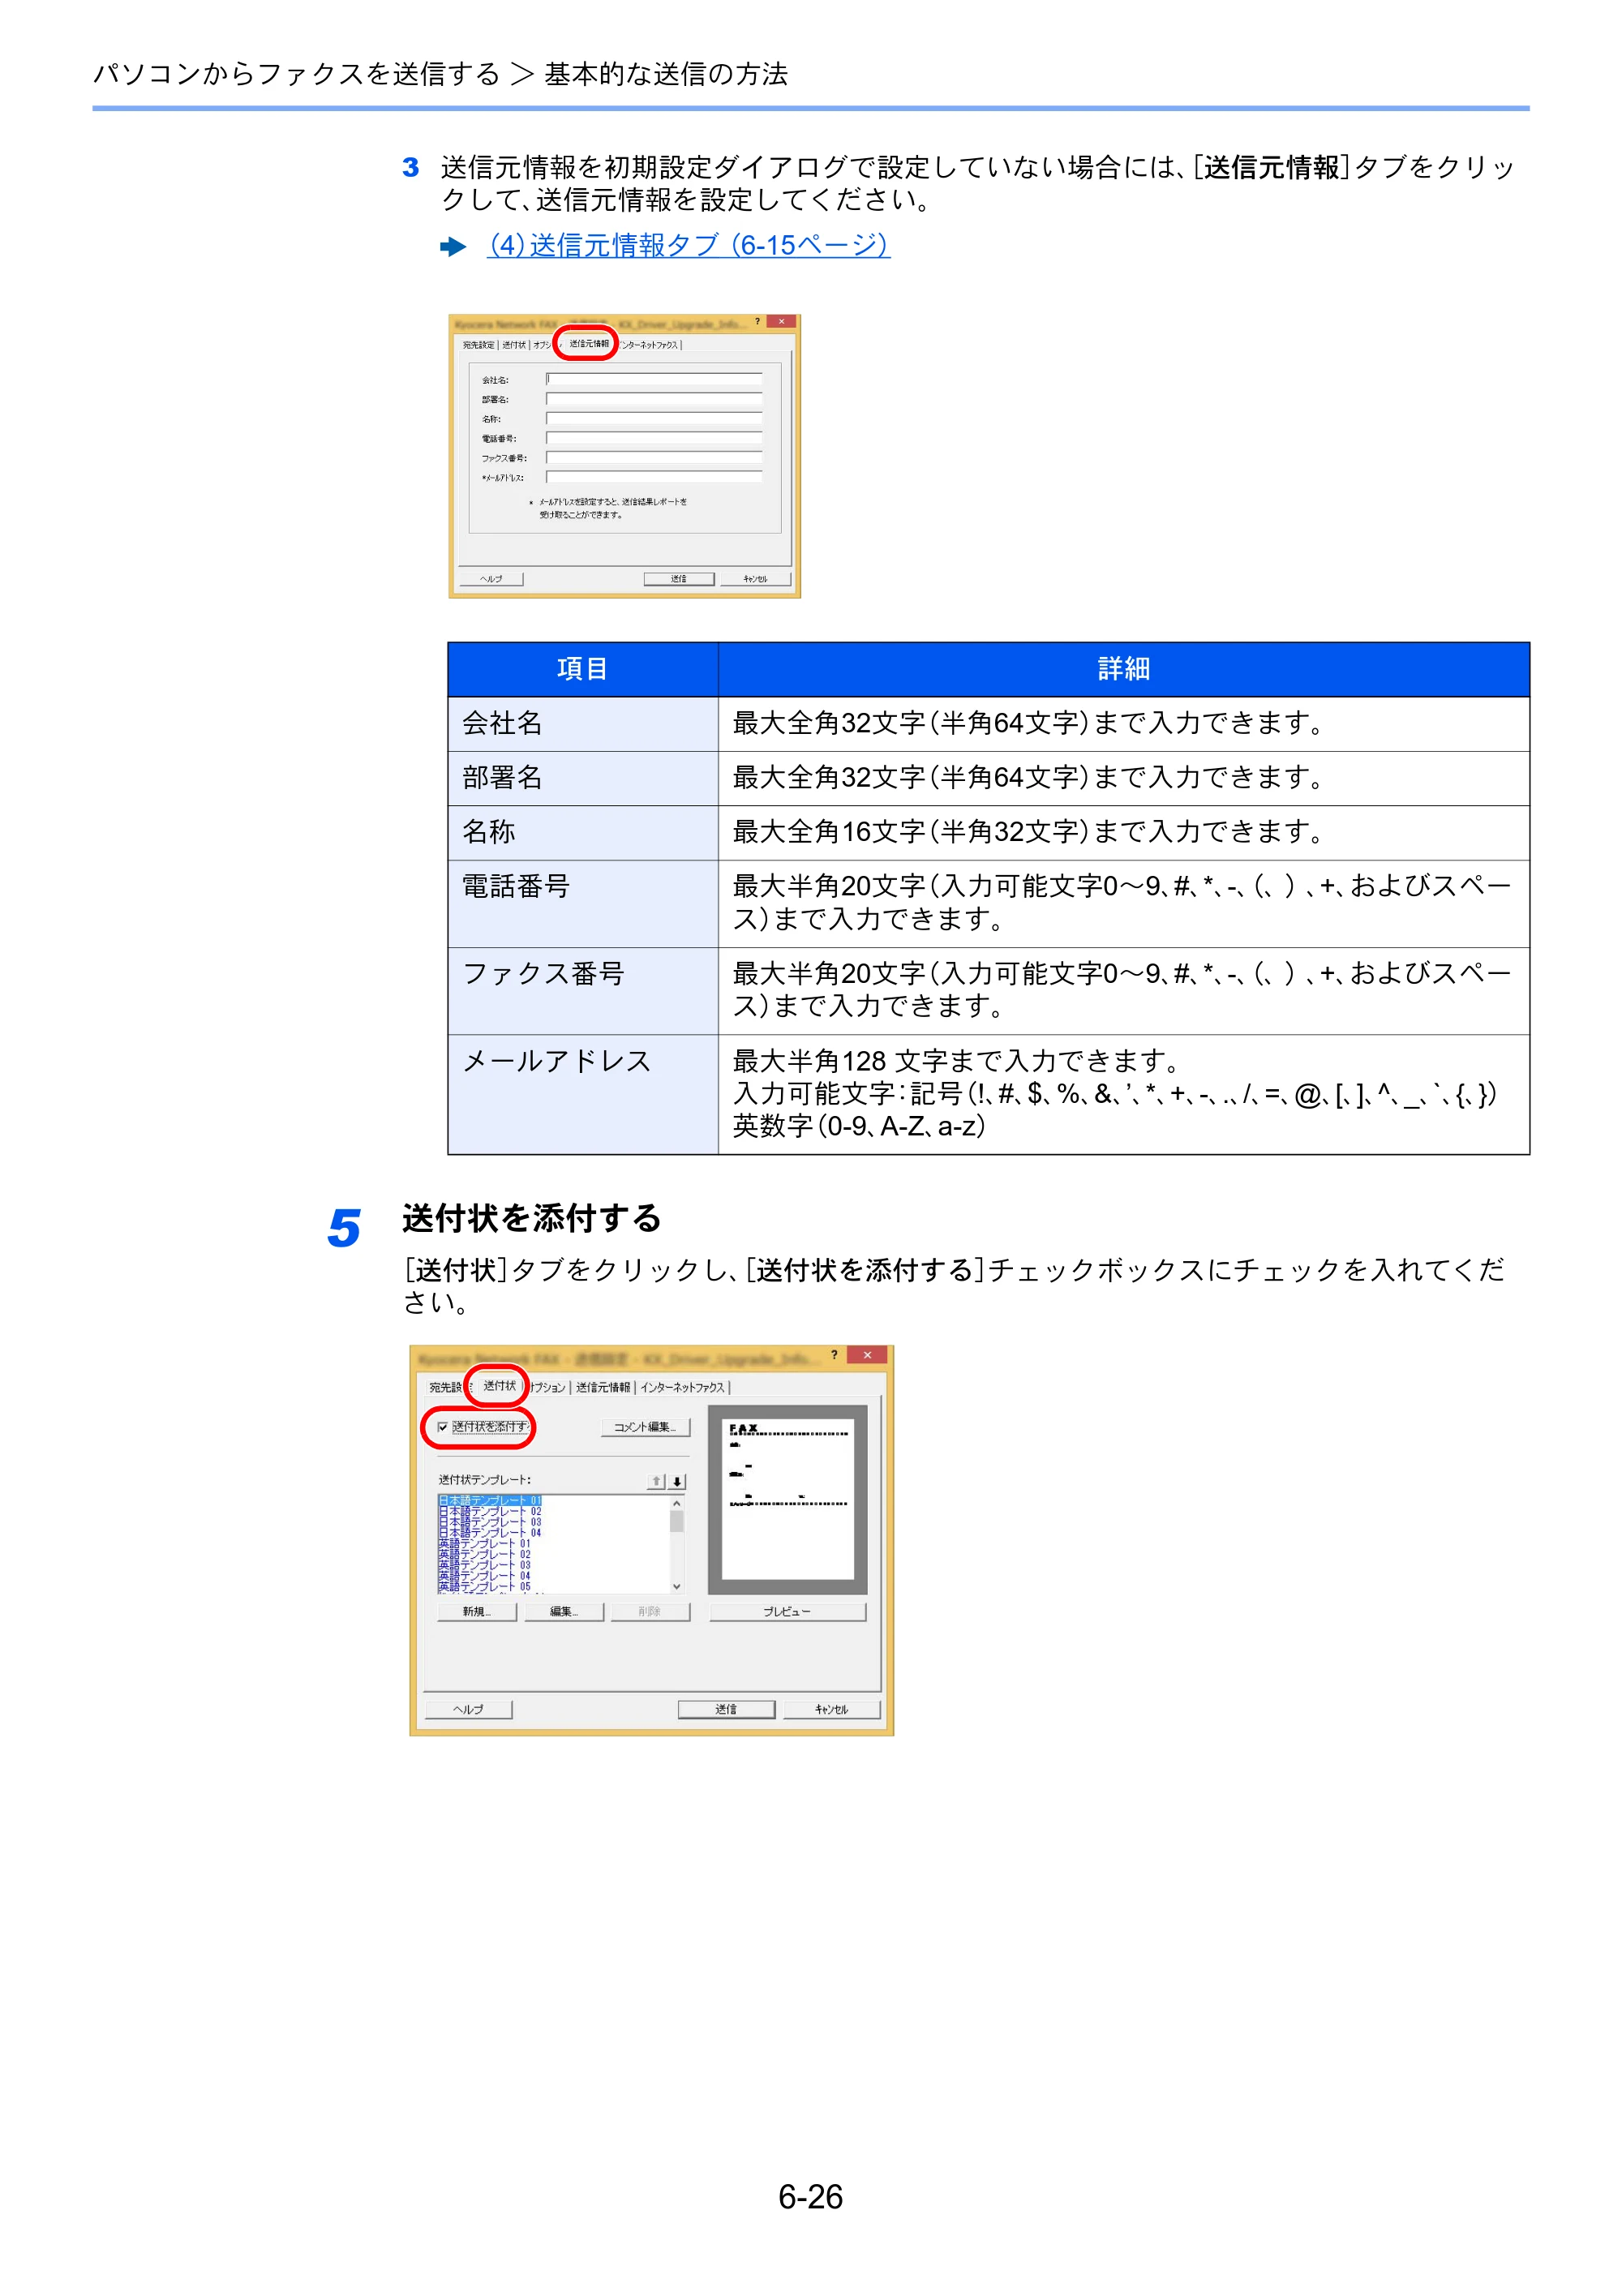The height and width of the screenshot is (2296, 1622).
Task: Select 英語テンプレート 05 in list
Action: click(485, 1587)
